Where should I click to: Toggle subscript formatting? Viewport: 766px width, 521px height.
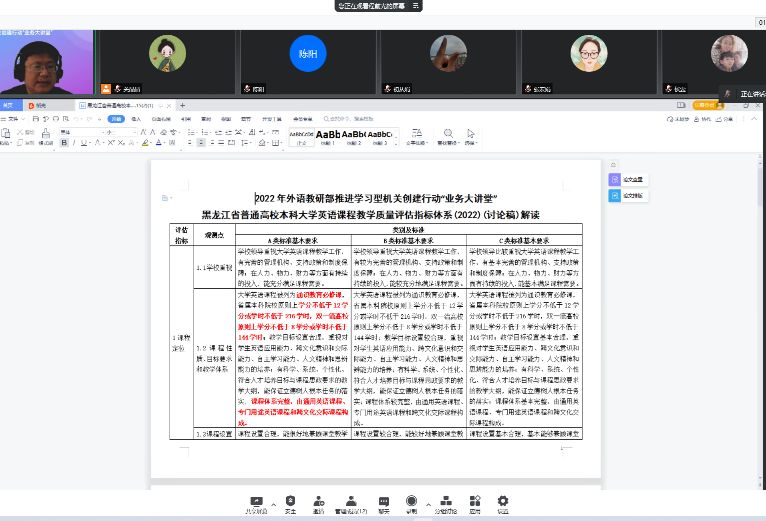click(x=121, y=143)
